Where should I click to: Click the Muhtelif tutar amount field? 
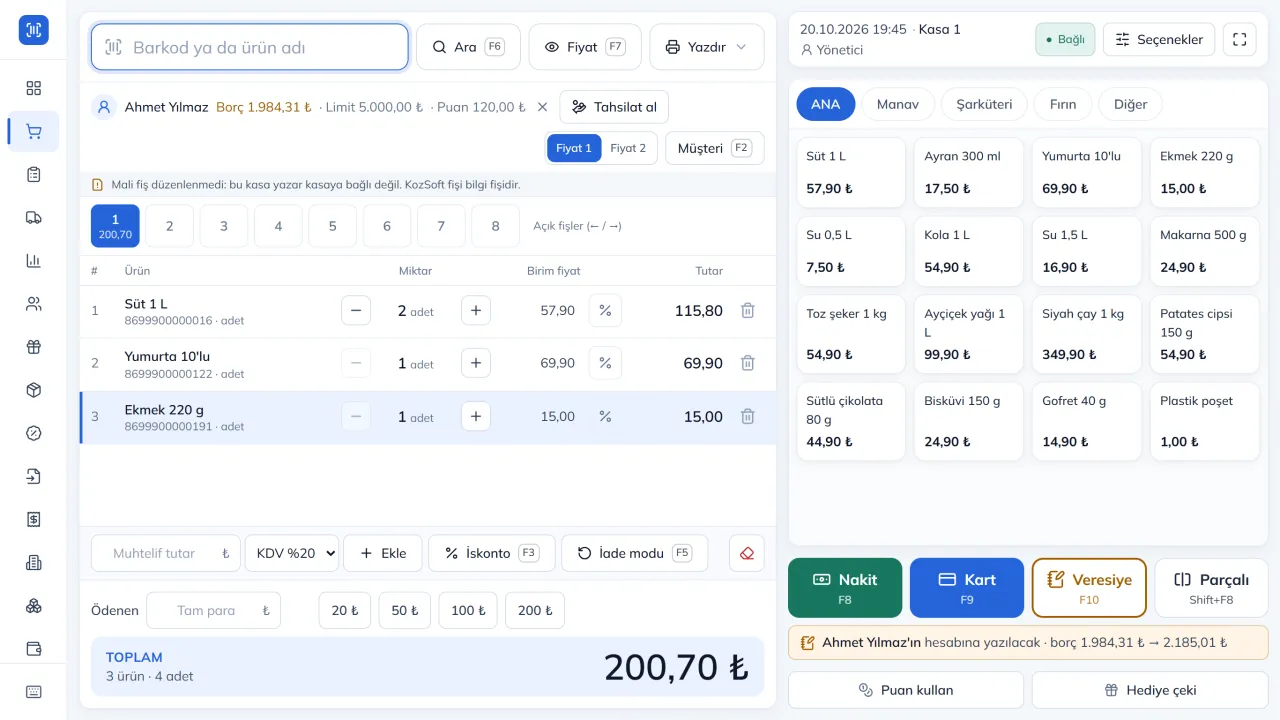(166, 553)
